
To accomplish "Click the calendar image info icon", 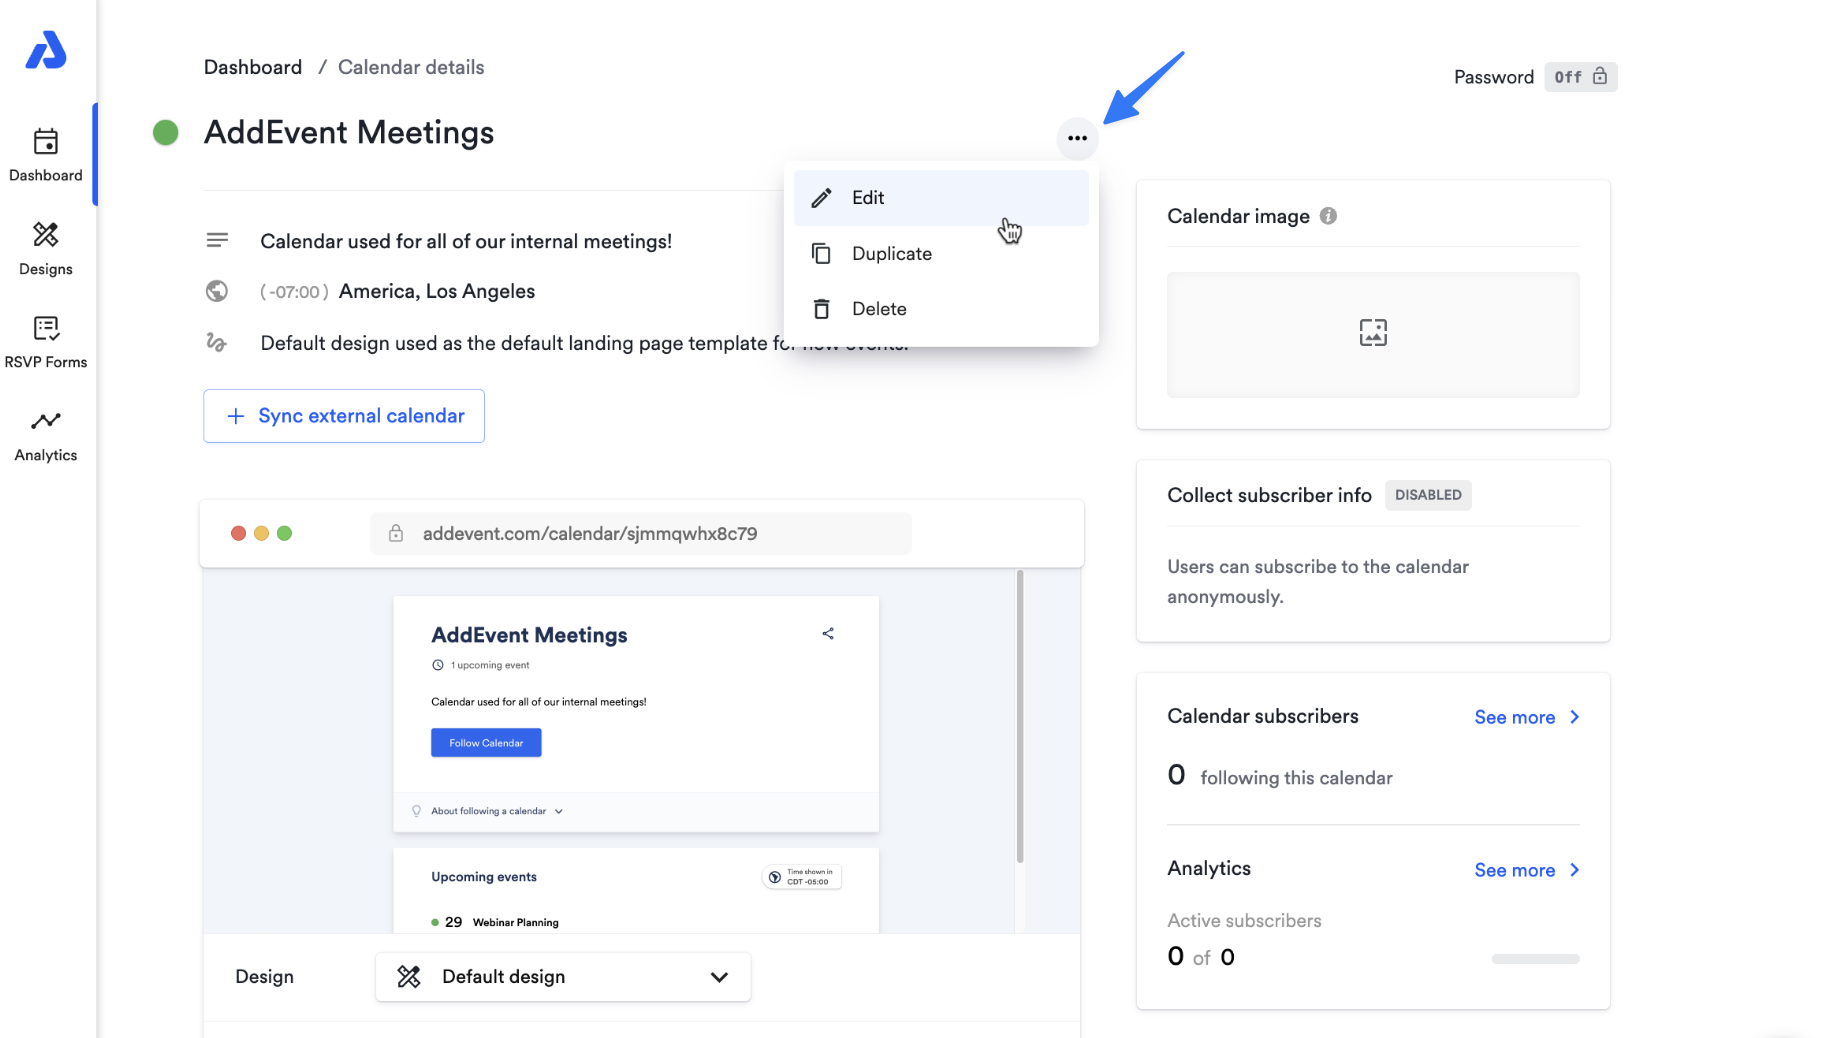I will pos(1328,216).
